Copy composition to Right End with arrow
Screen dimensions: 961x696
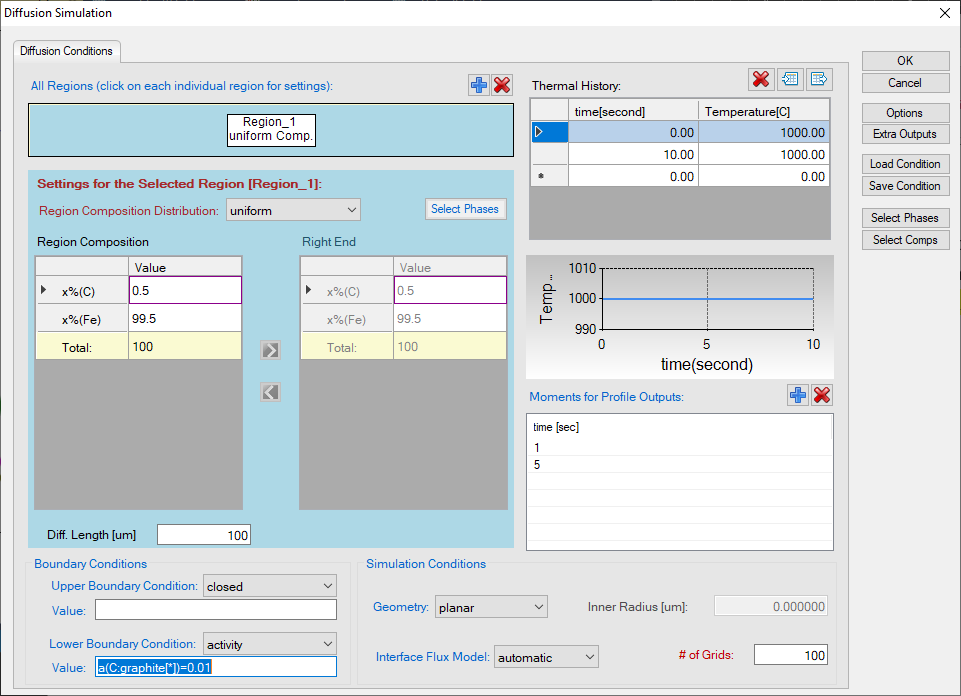click(270, 350)
